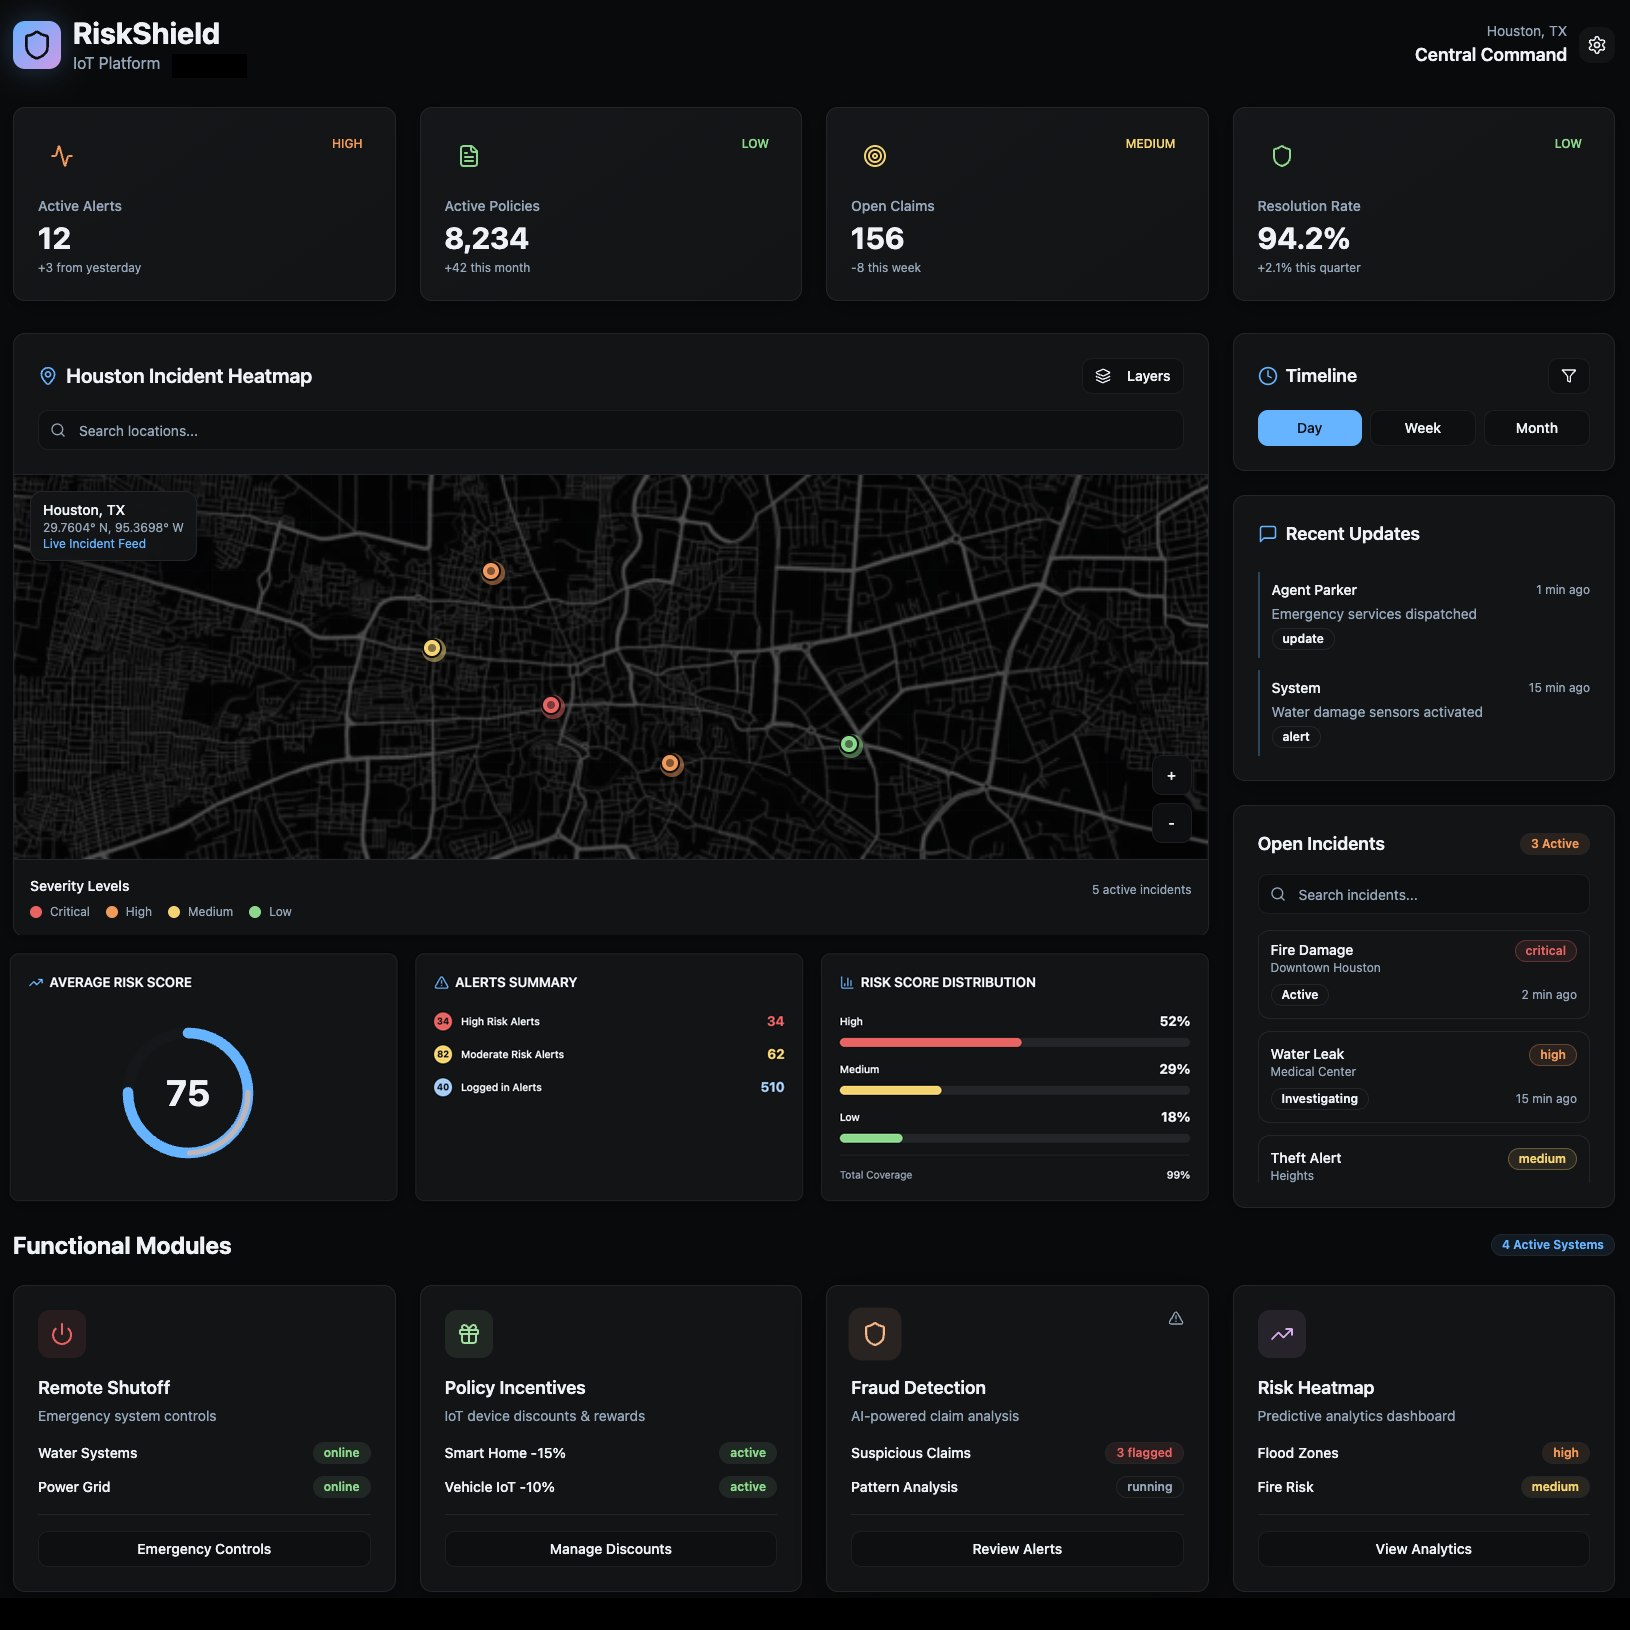Click the green low-severity map marker
The width and height of the screenshot is (1630, 1630).
pyautogui.click(x=849, y=744)
